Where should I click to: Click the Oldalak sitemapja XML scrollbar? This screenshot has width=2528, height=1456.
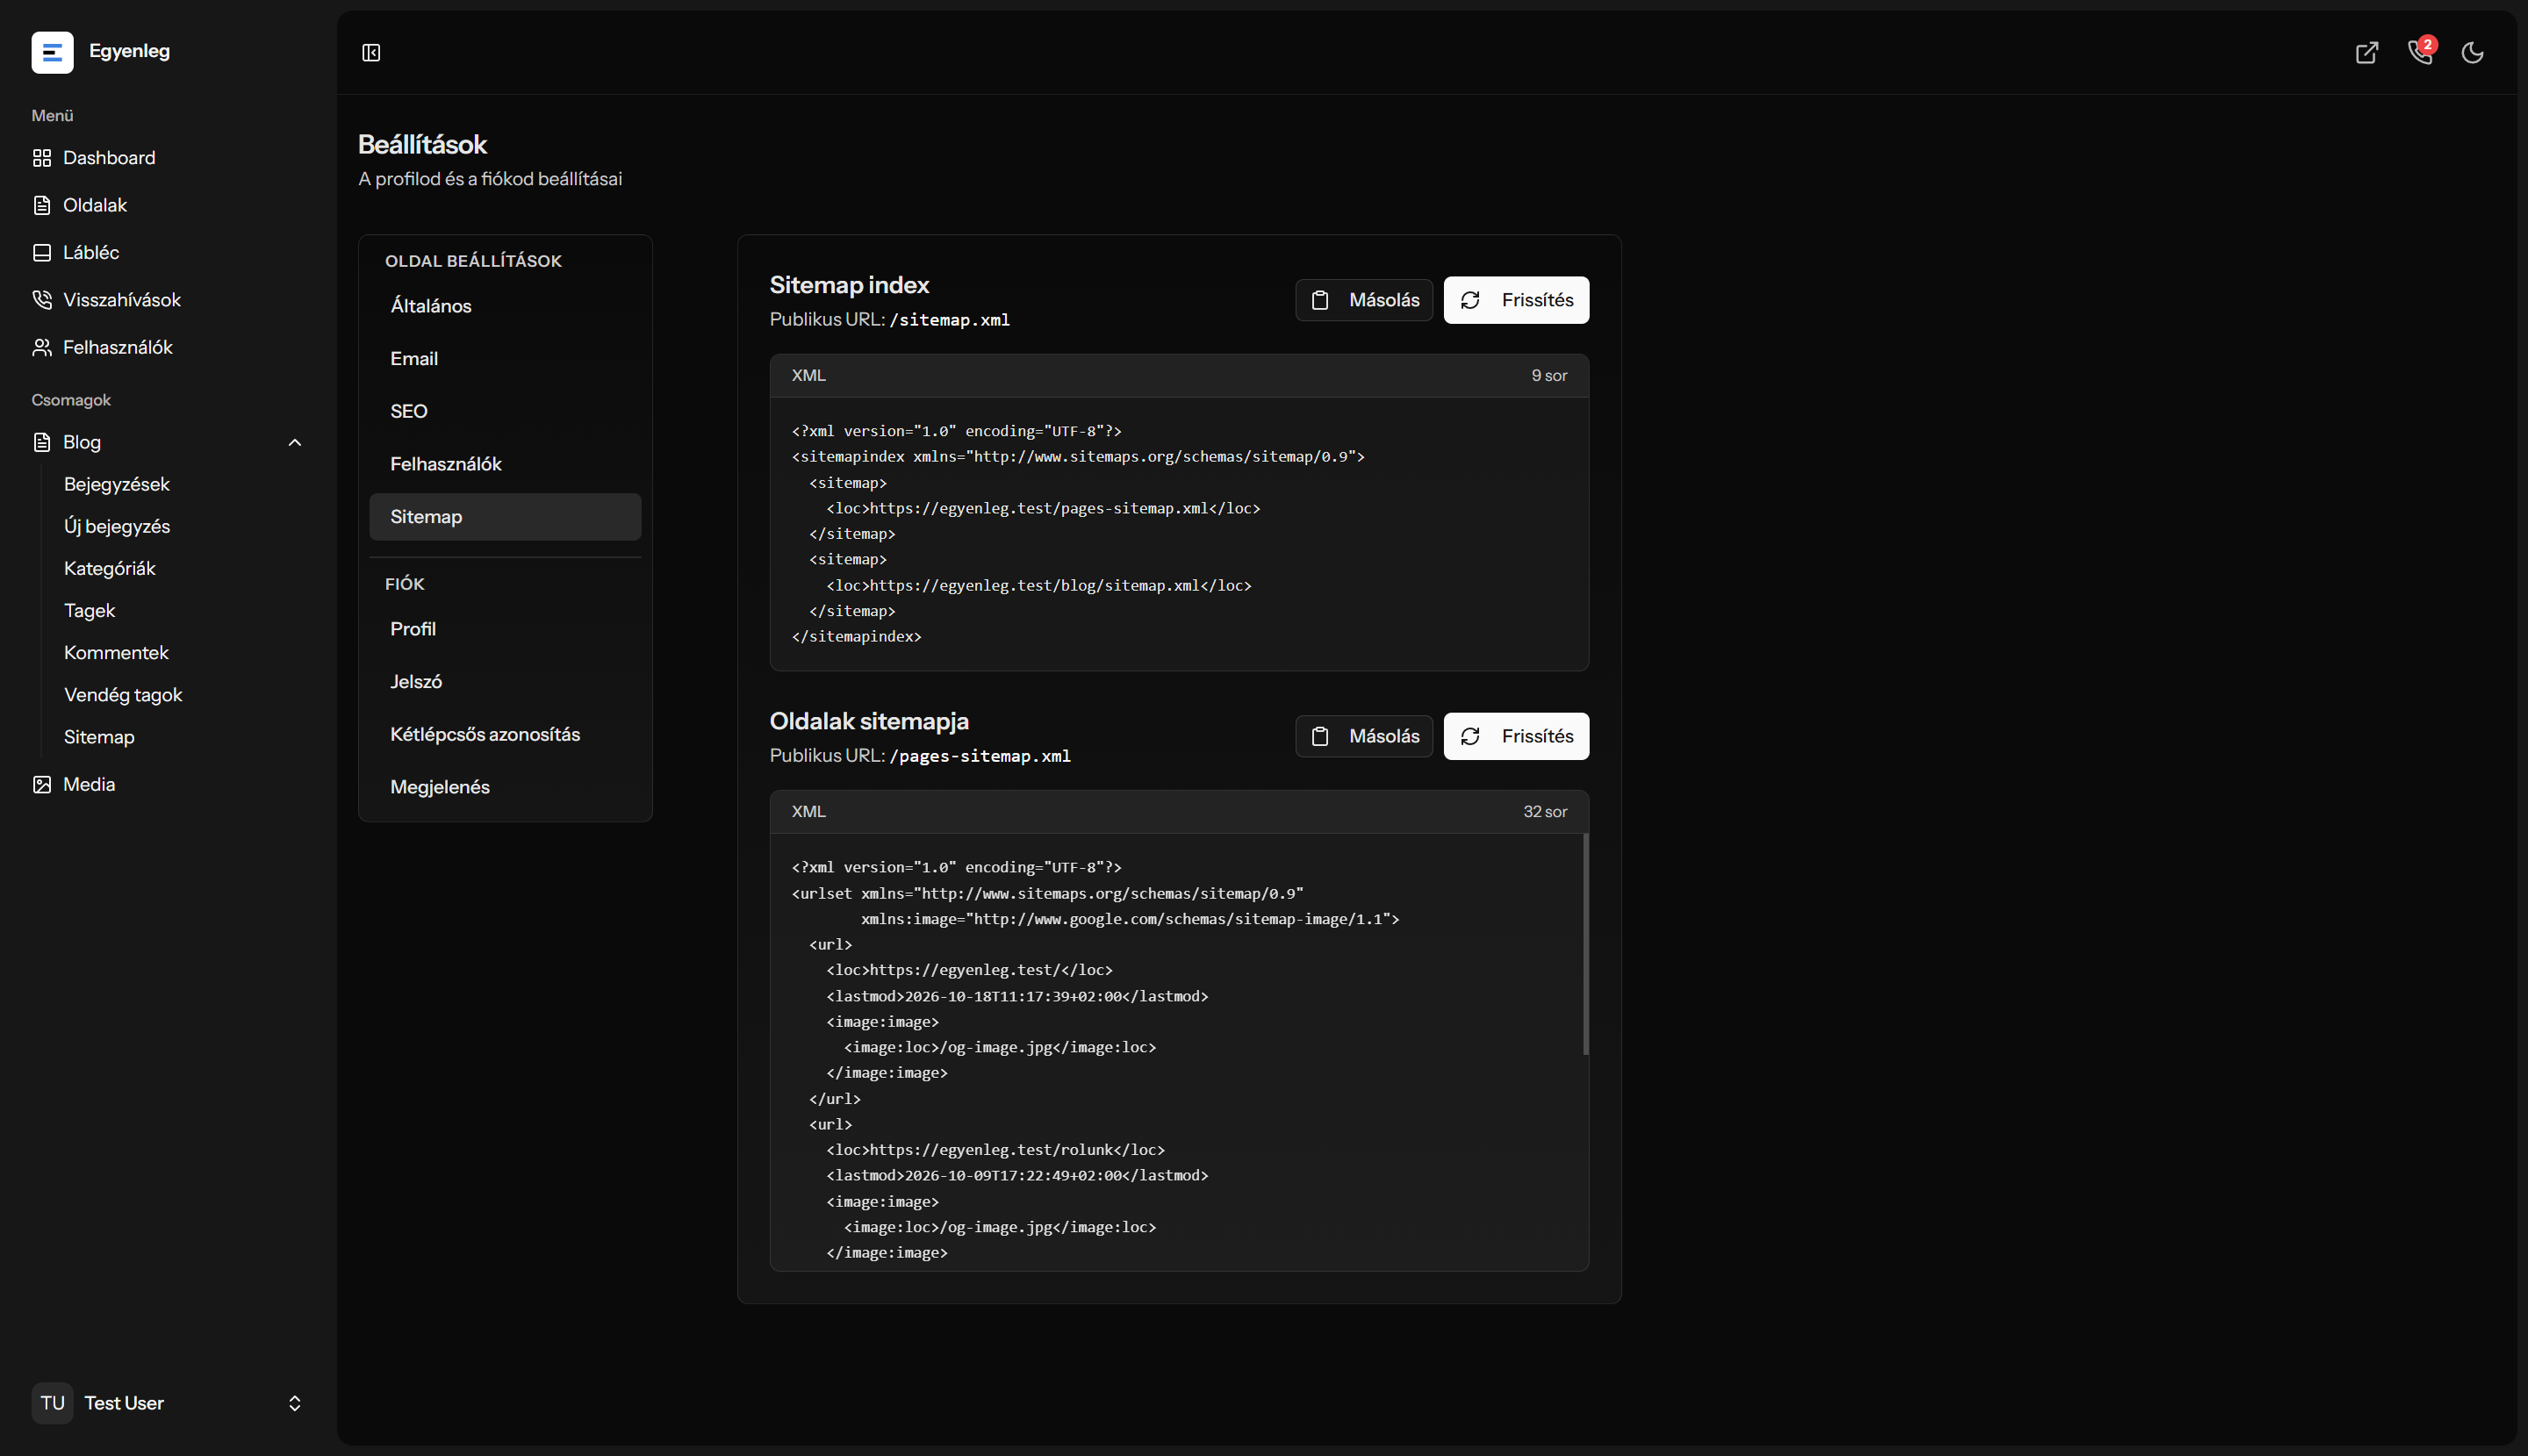tap(1586, 944)
